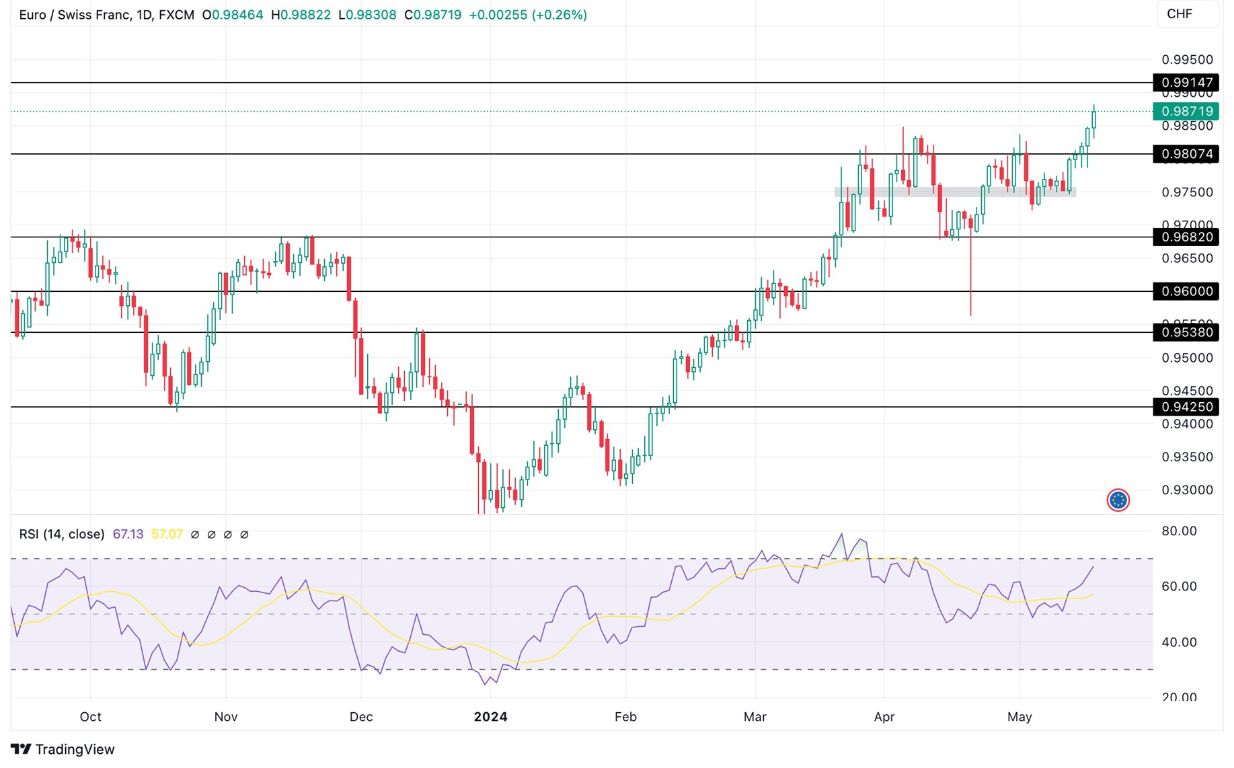
Task: Select the 2024 label on time axis
Action: point(491,717)
